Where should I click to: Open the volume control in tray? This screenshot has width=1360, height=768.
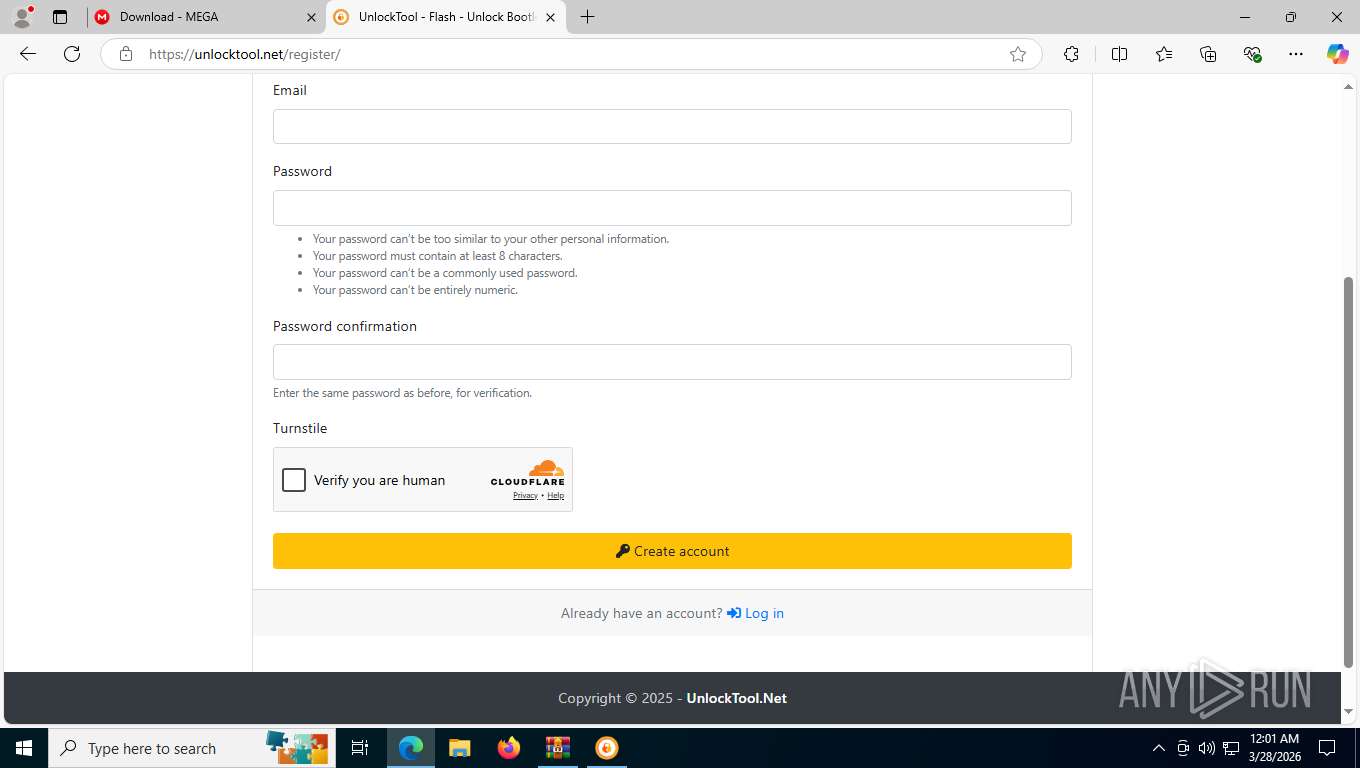pos(1206,748)
